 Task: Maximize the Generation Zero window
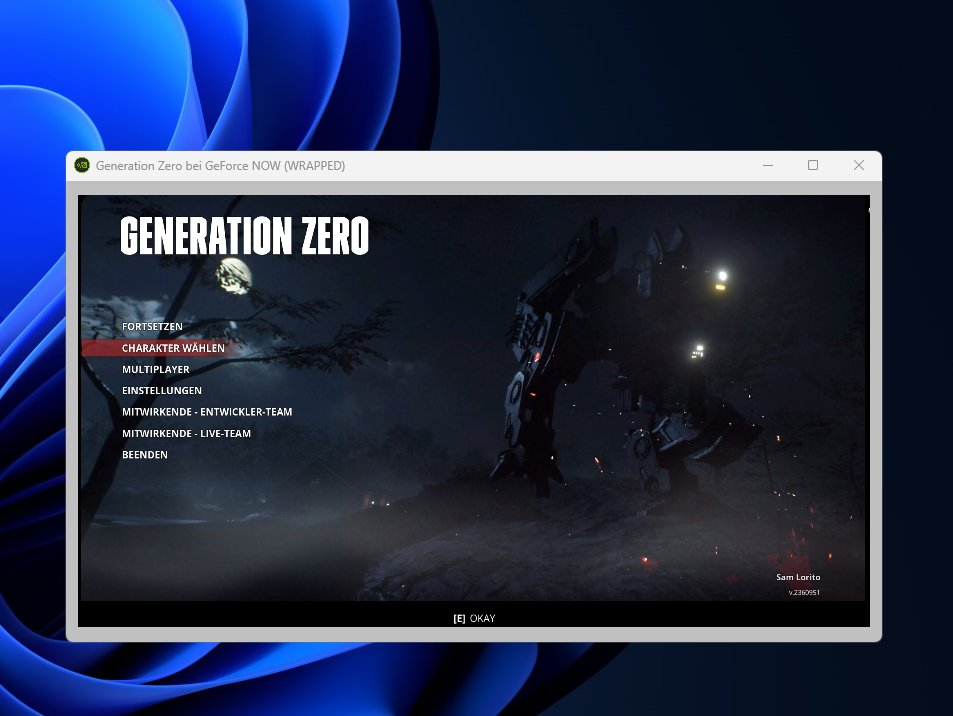(813, 165)
